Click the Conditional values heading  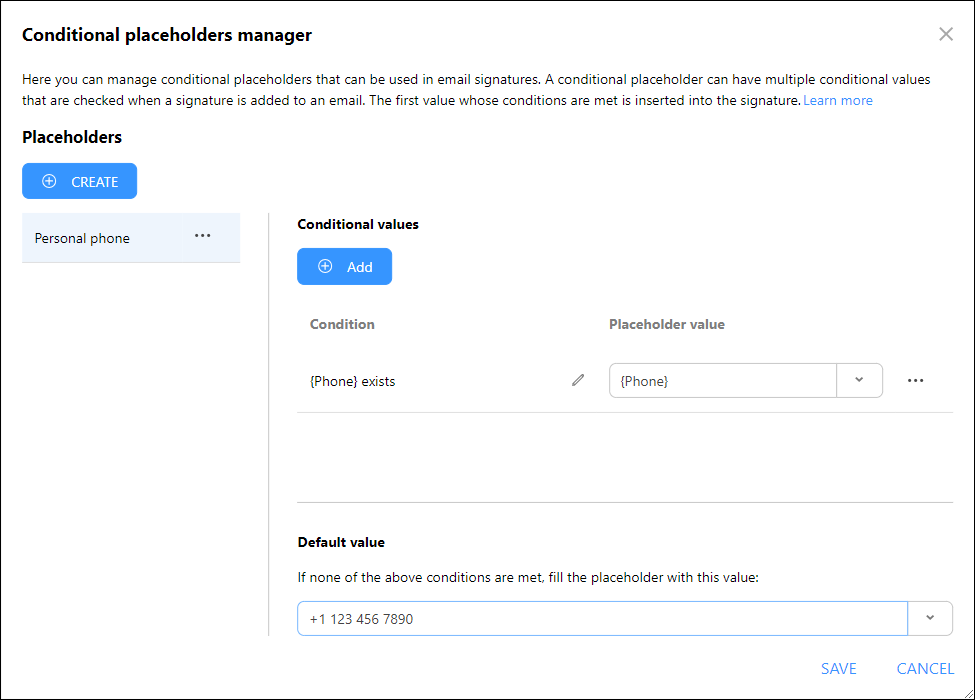(358, 224)
